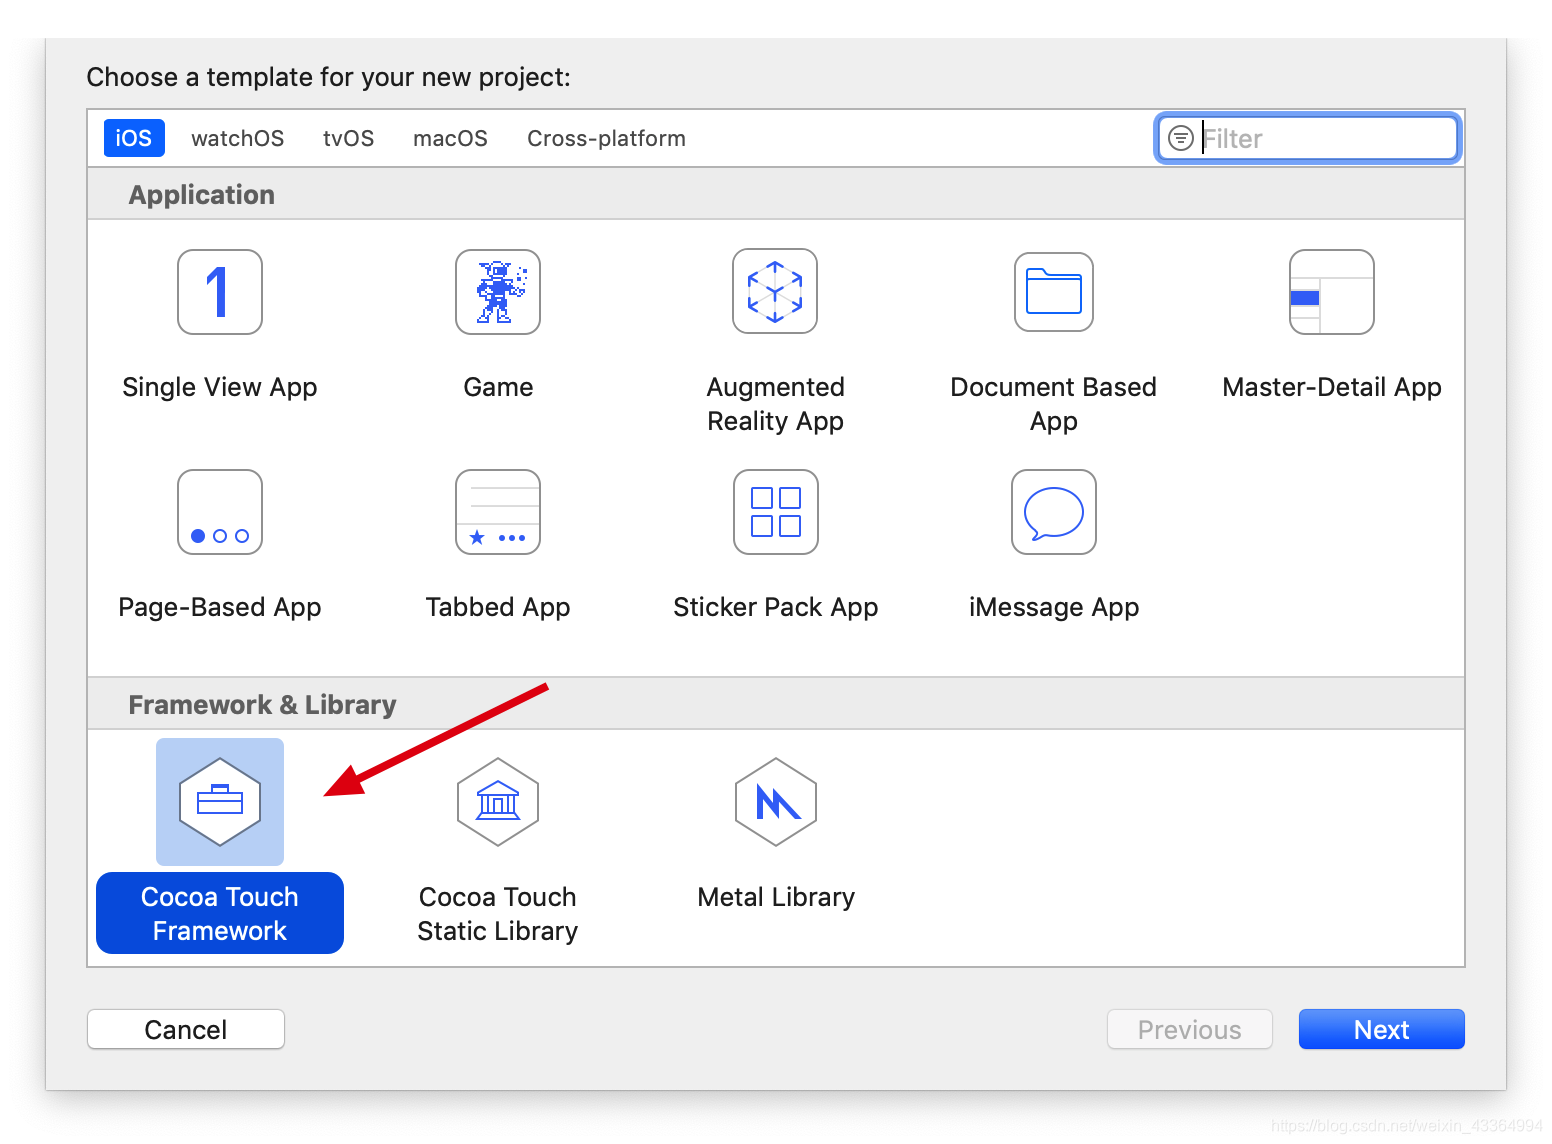Image resolution: width=1552 pixels, height=1144 pixels.
Task: Open the tvOS platform tab
Action: tap(348, 138)
